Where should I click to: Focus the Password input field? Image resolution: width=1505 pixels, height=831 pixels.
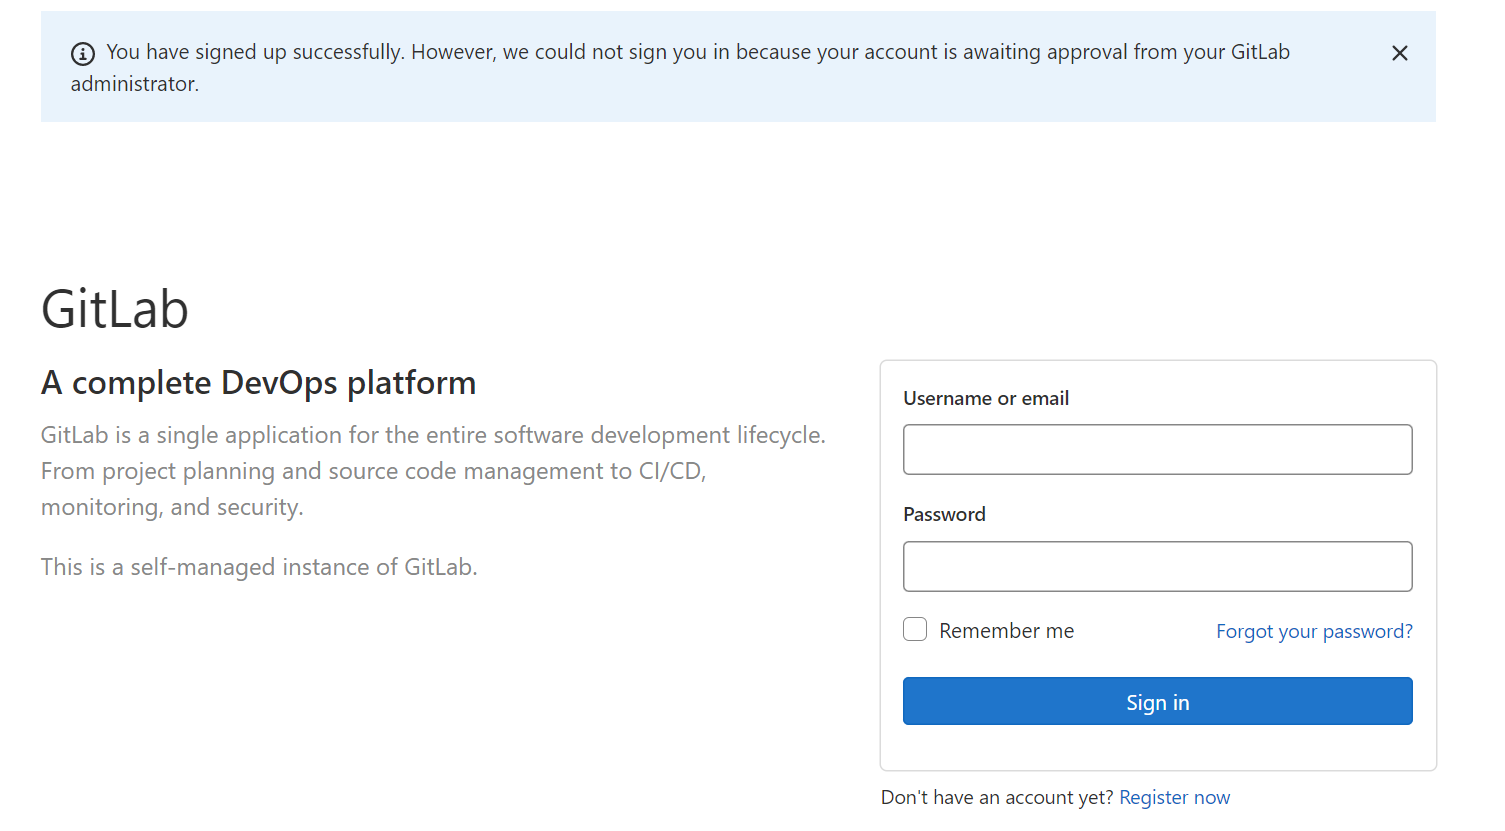[x=1157, y=567]
